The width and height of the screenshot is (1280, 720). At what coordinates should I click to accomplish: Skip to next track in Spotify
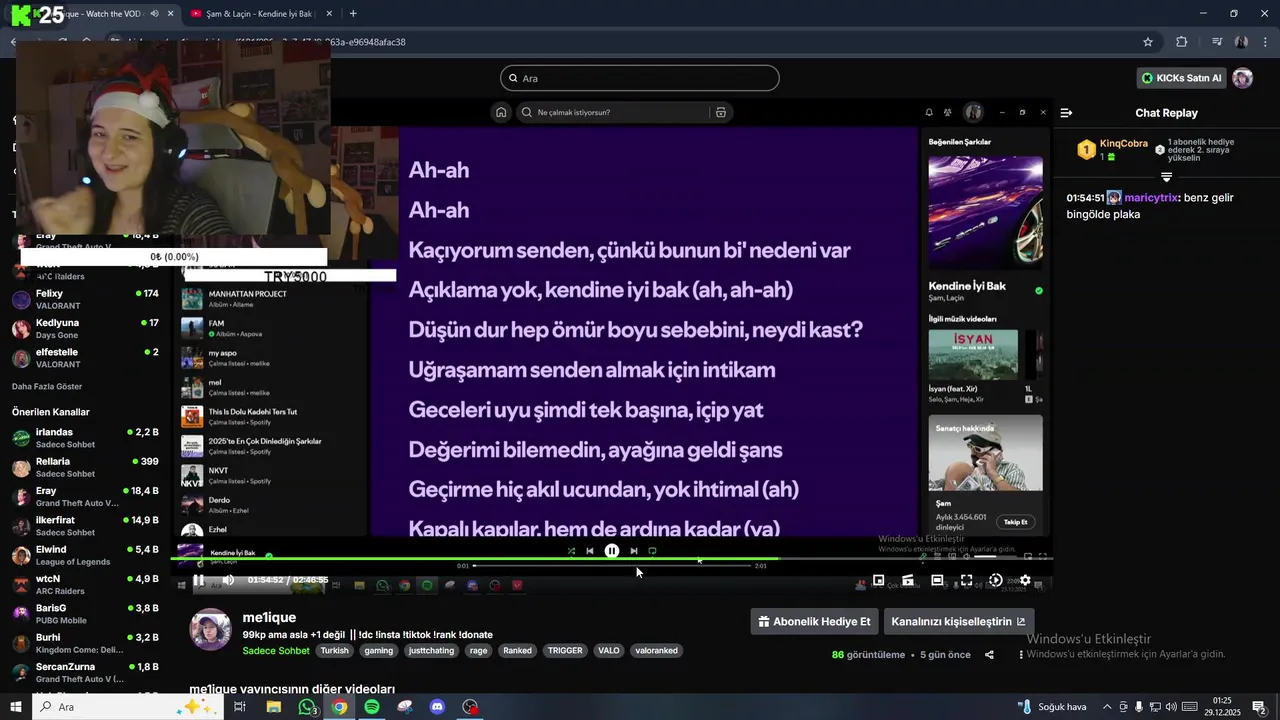[x=633, y=551]
